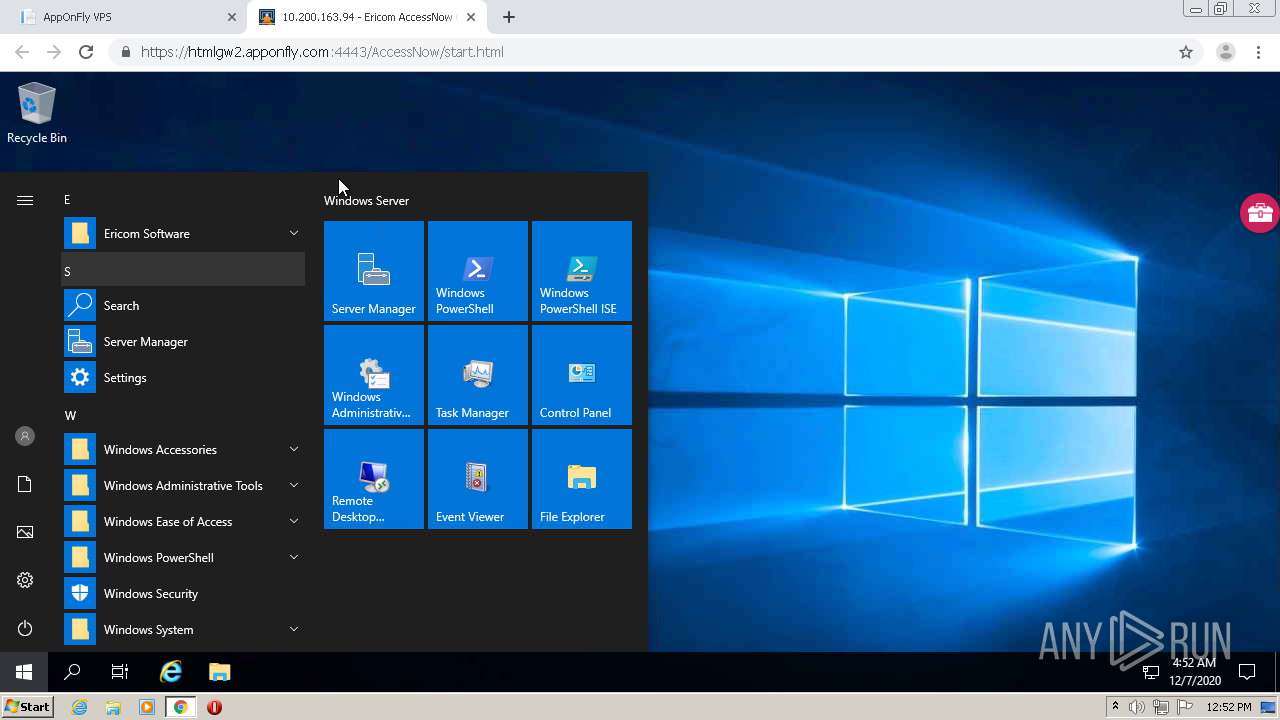
Task: Open the user account icon in Start sidebar
Action: coord(25,436)
